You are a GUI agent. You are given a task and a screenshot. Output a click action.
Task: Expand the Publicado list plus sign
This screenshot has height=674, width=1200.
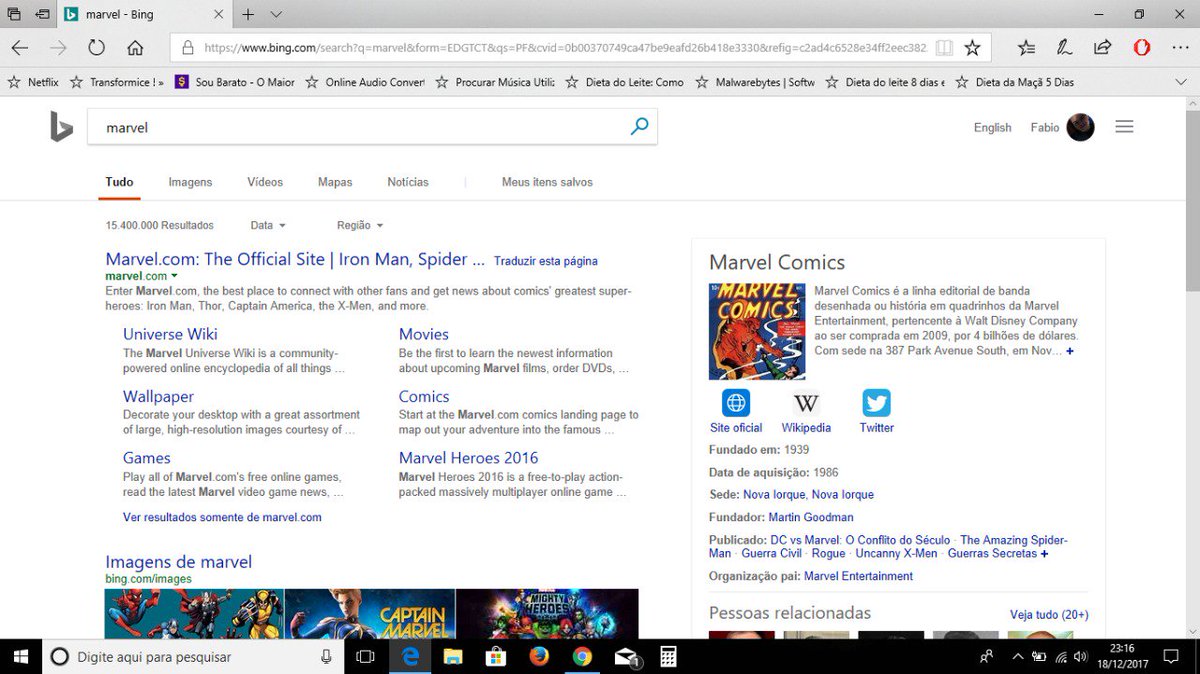tap(1044, 554)
